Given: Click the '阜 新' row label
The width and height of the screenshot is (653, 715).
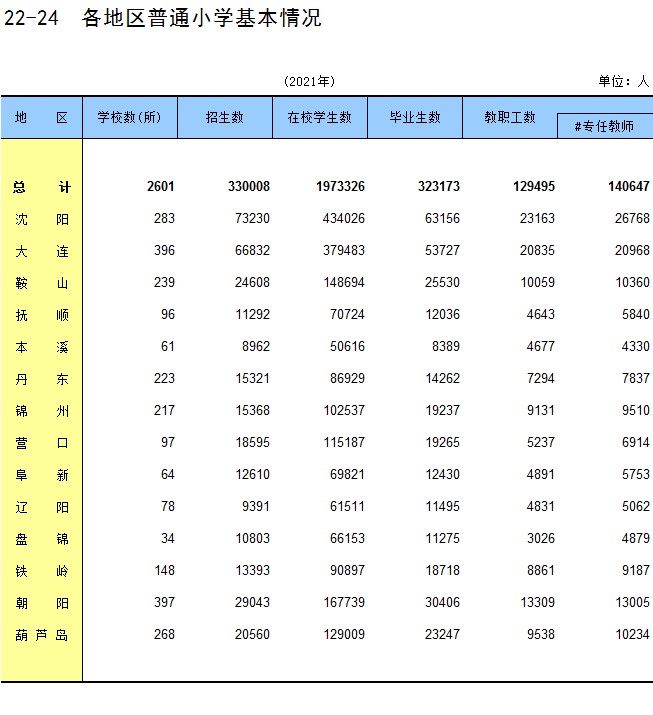Looking at the screenshot, I should click(x=41, y=475).
